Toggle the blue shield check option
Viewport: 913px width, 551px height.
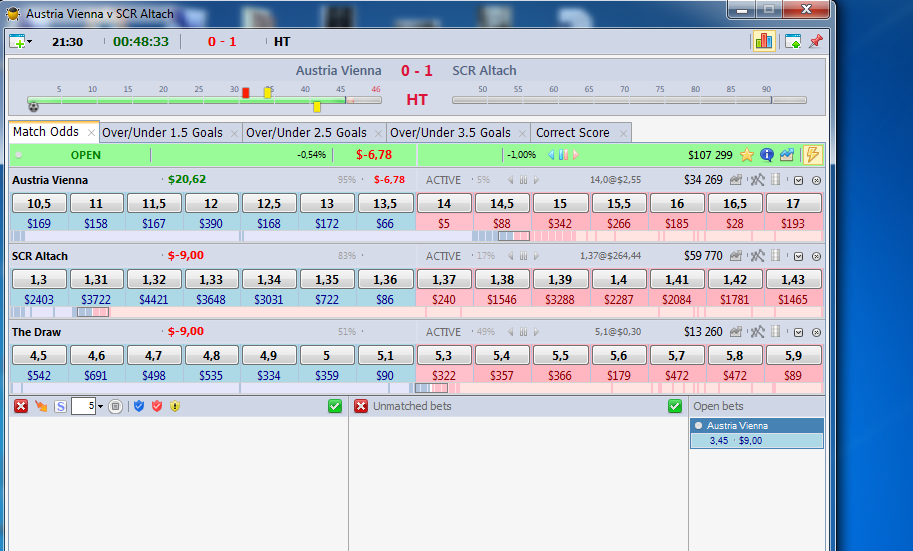pyautogui.click(x=139, y=406)
